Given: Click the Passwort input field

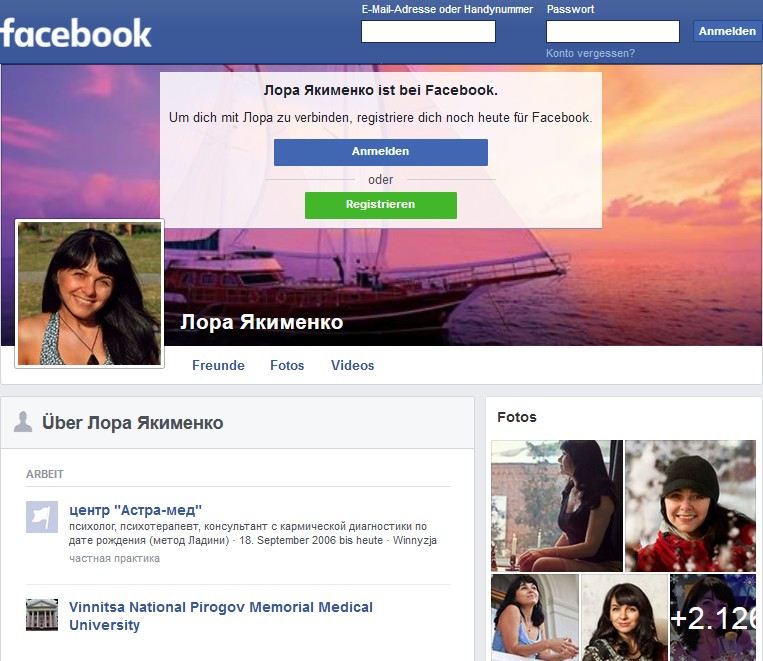Looking at the screenshot, I should [613, 31].
